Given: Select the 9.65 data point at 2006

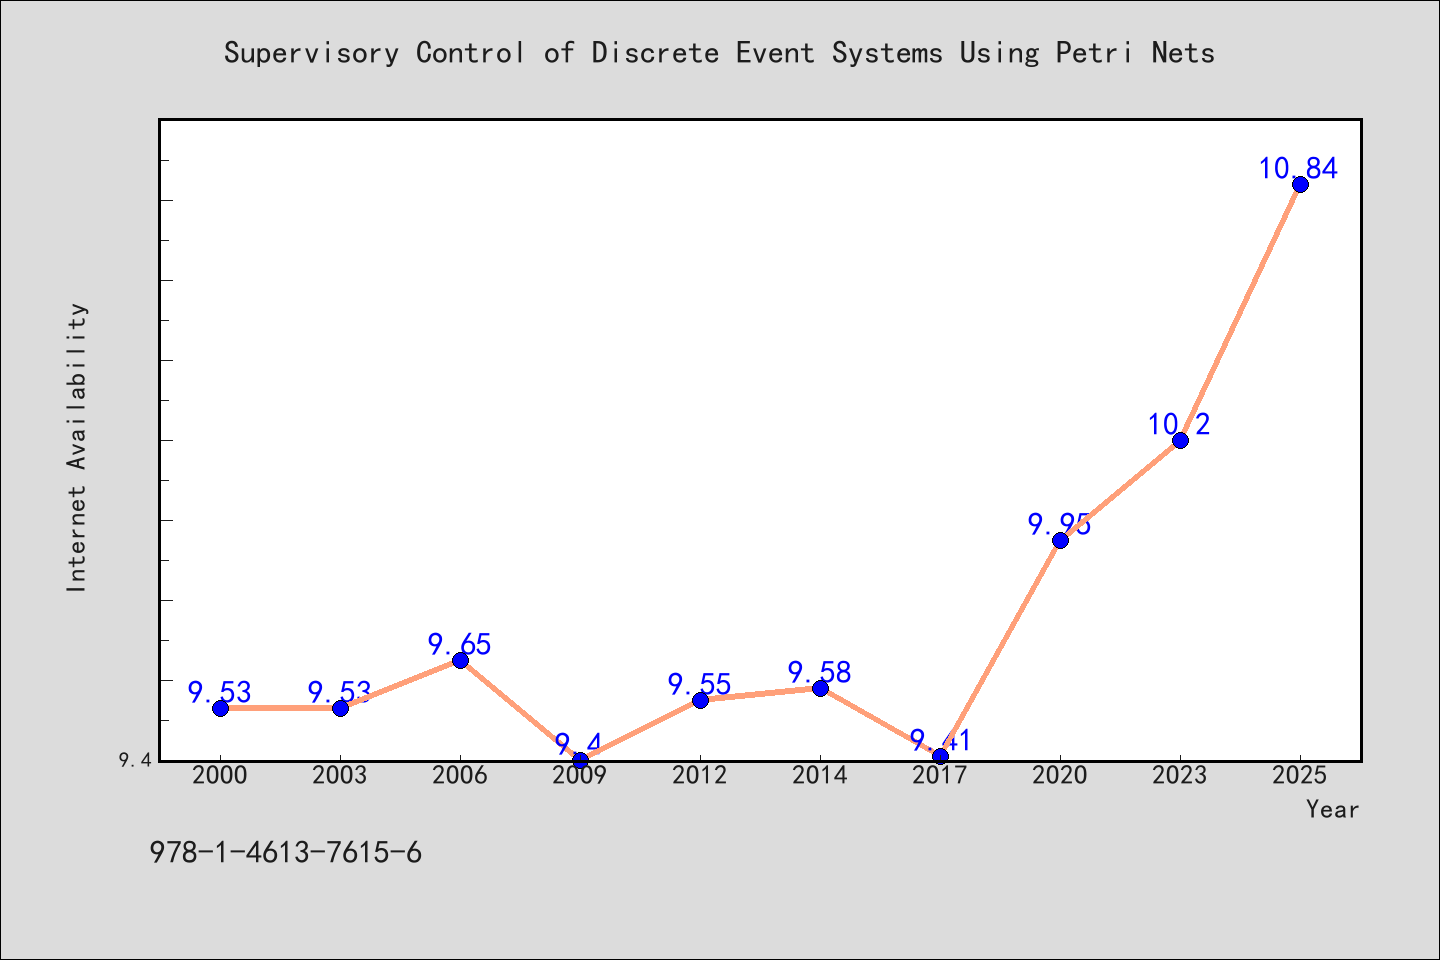Looking at the screenshot, I should click(460, 660).
